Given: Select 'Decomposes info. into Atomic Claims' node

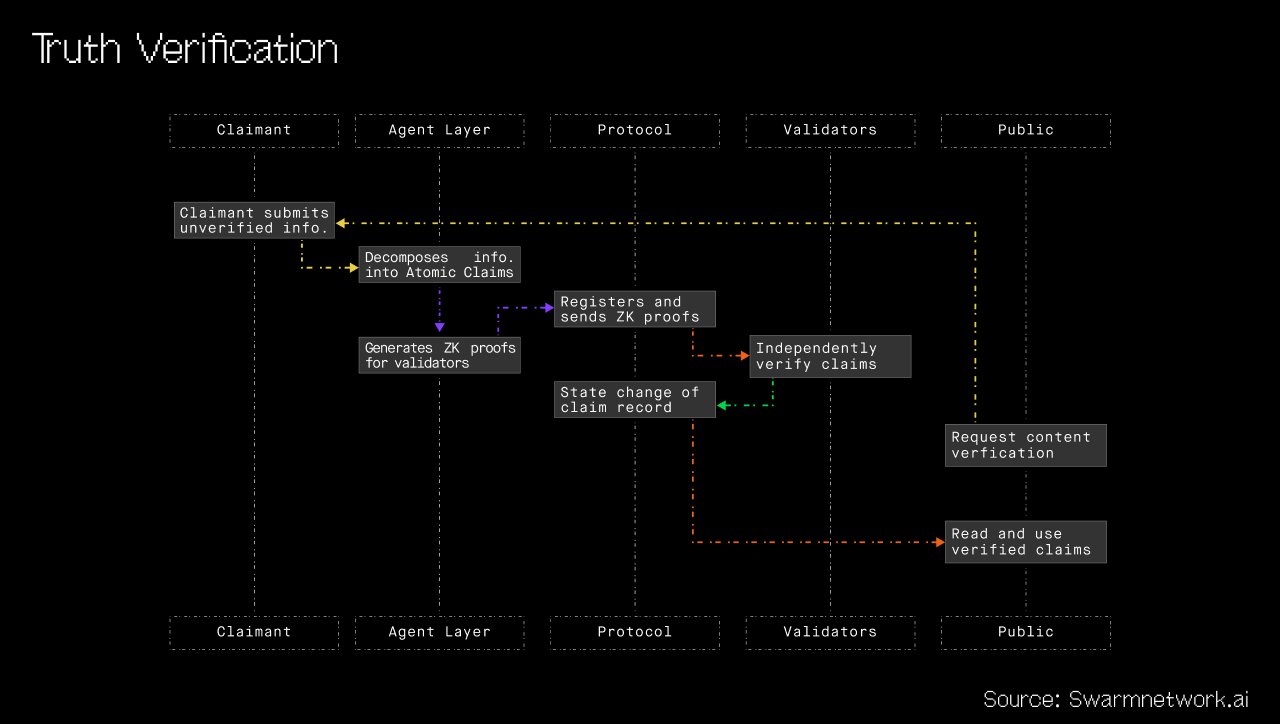Looking at the screenshot, I should pyautogui.click(x=439, y=265).
